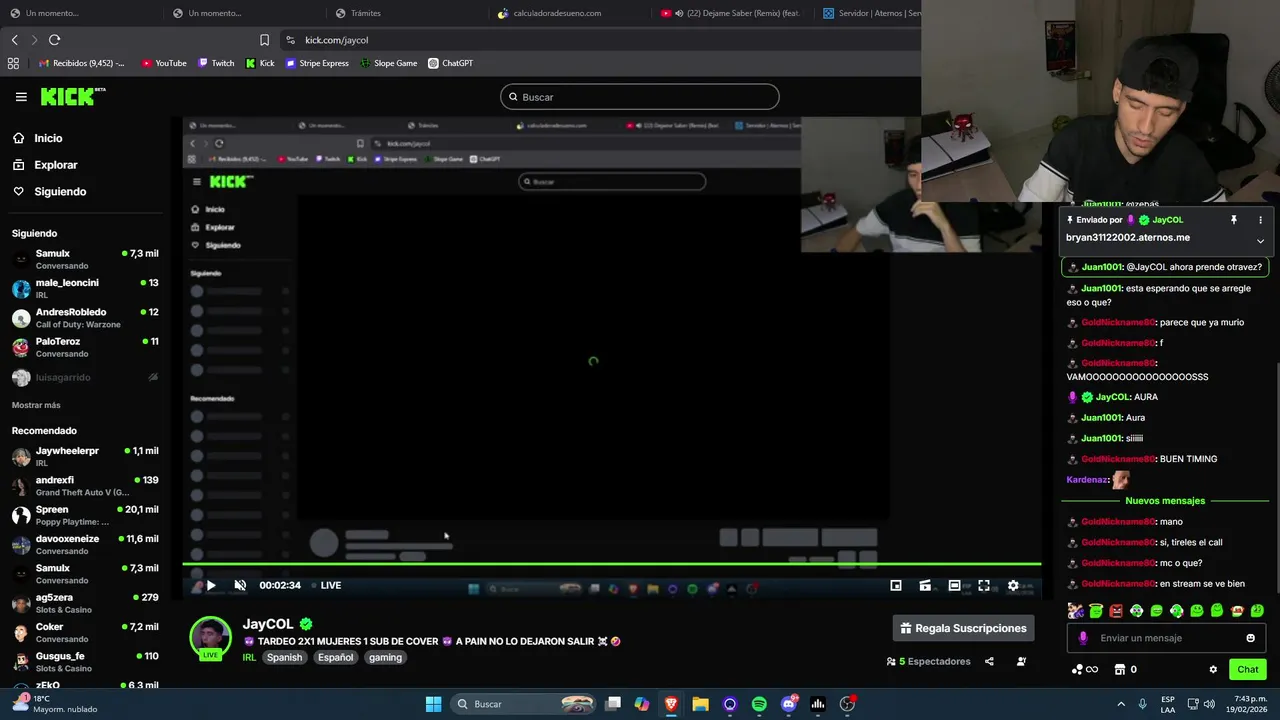Open Spotify from the taskbar
The height and width of the screenshot is (720, 1280).
759,704
